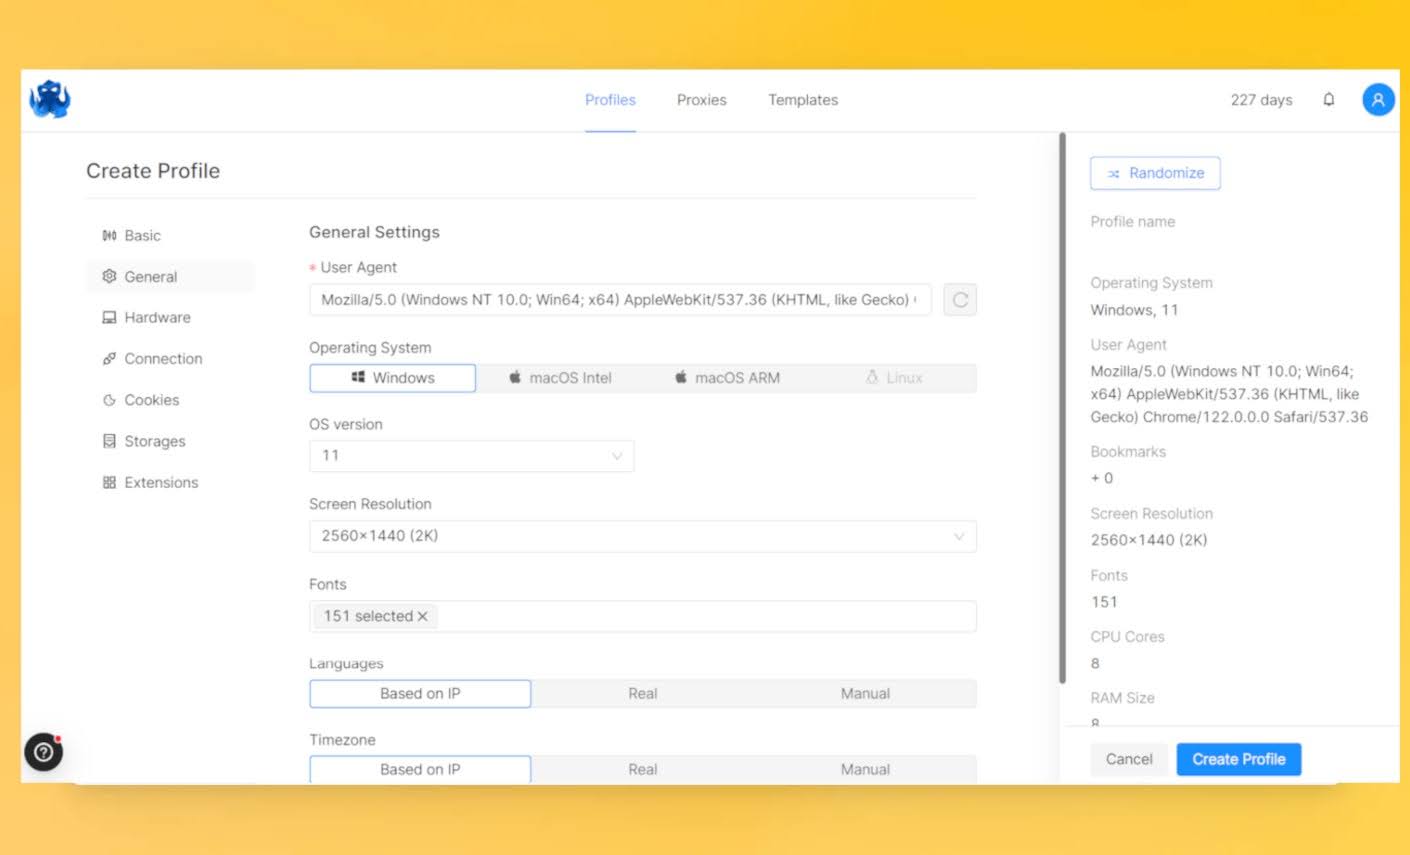Viewport: 1410px width, 855px height.
Task: Open the Screen Resolution dropdown
Action: coord(642,536)
